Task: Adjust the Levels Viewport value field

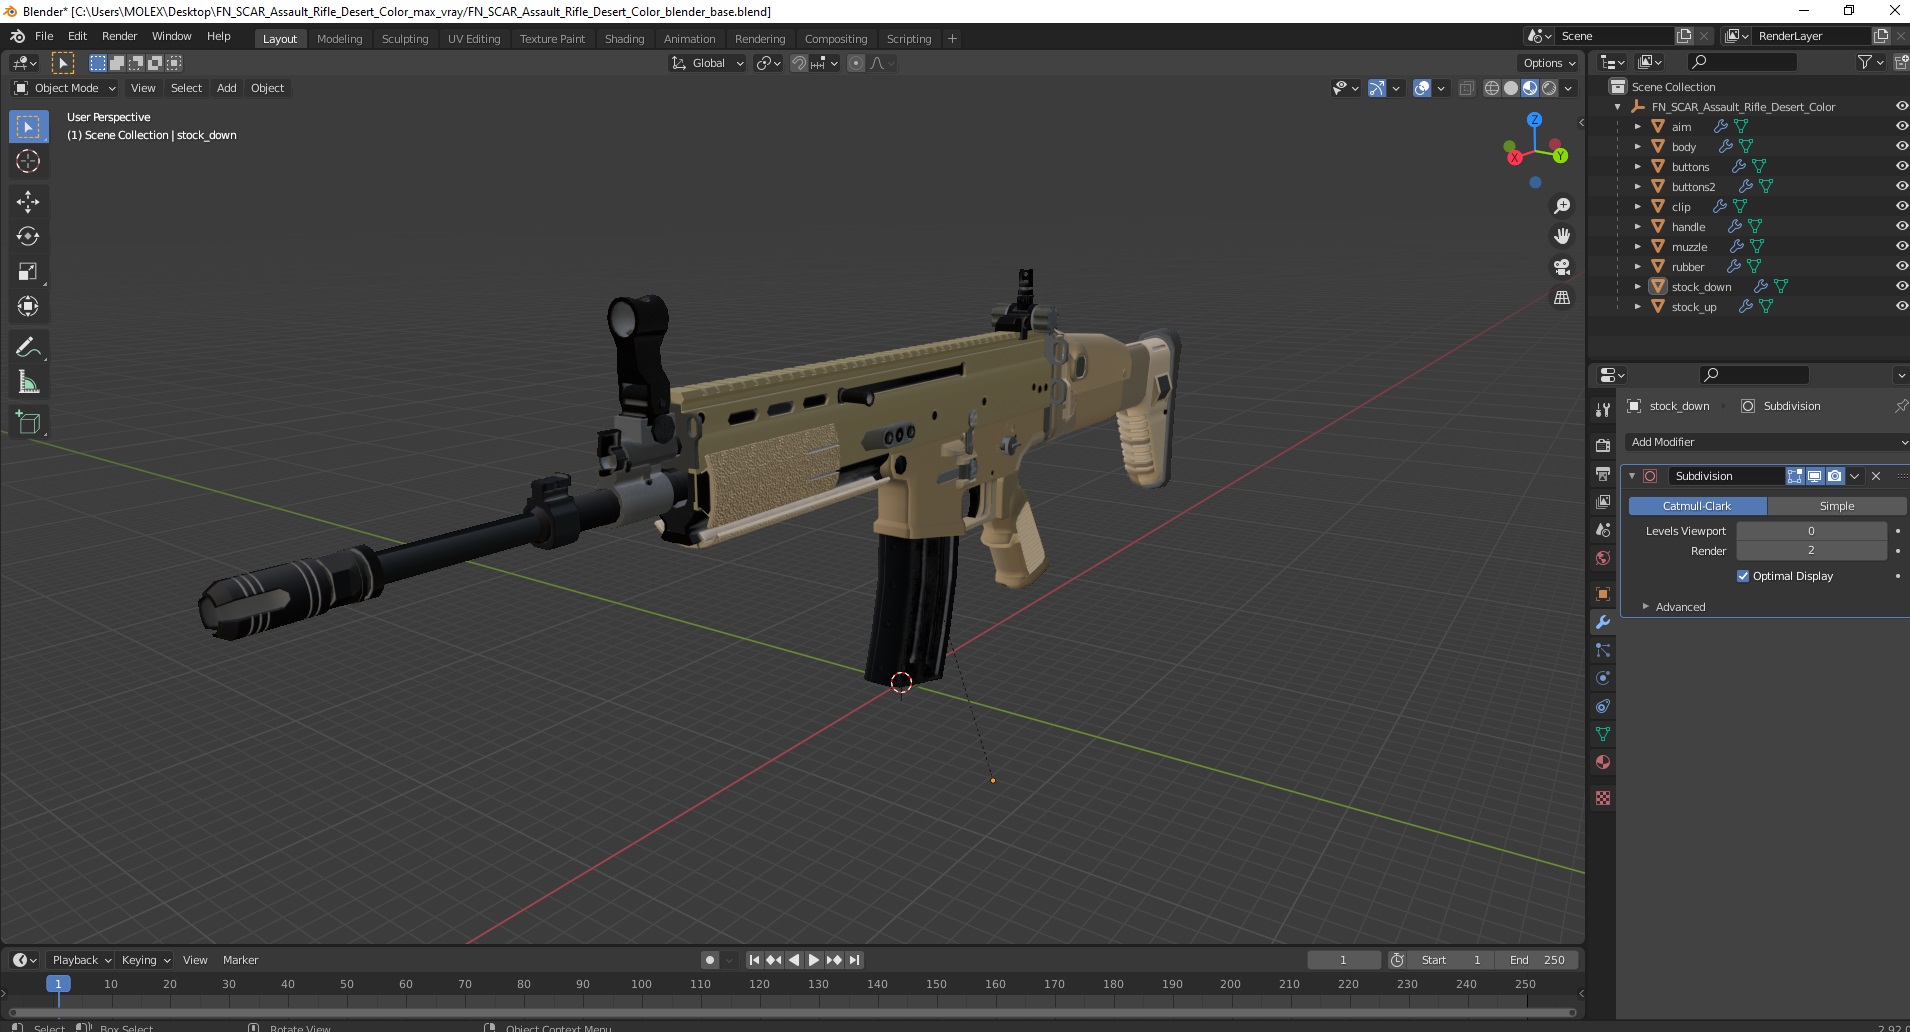Action: 1811,531
